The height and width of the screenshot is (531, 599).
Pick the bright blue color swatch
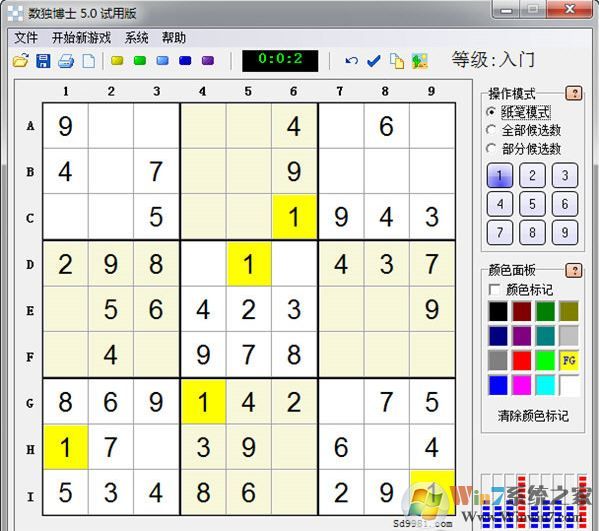[498, 385]
